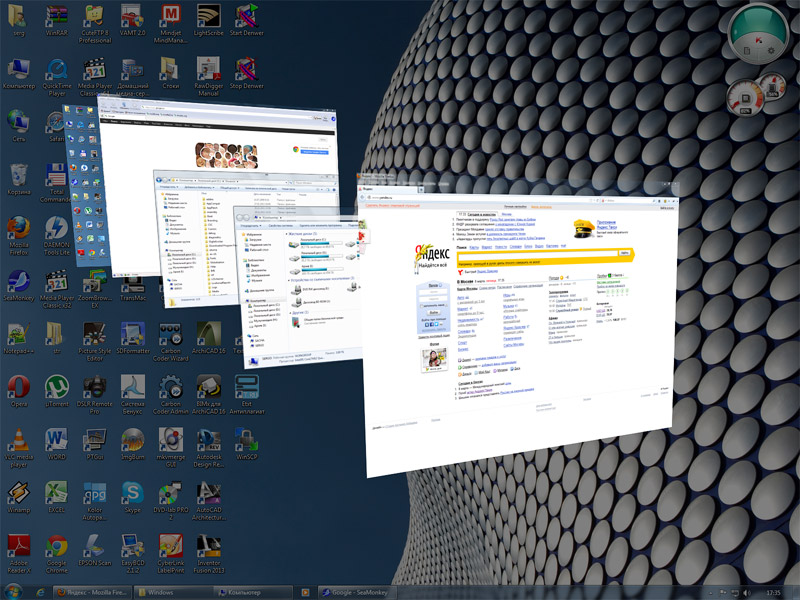Open the BIMx для ArchiCAD 16 icon
The height and width of the screenshot is (600, 800).
(x=208, y=394)
